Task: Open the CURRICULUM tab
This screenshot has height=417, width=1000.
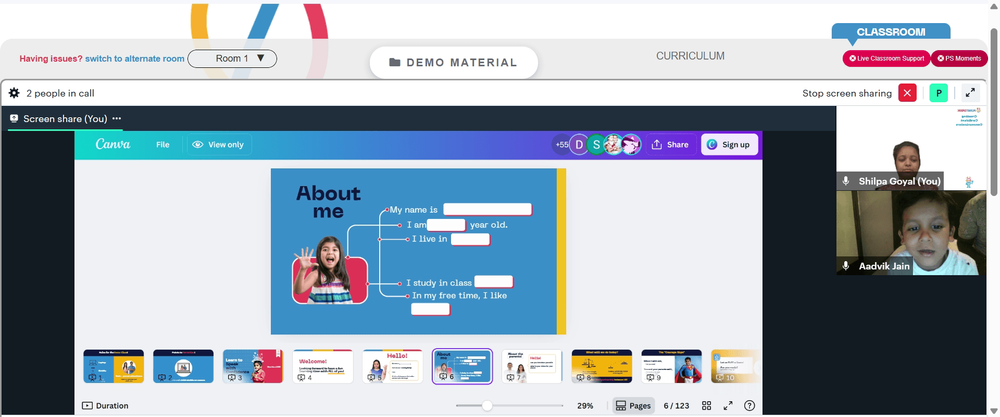Action: tap(690, 56)
